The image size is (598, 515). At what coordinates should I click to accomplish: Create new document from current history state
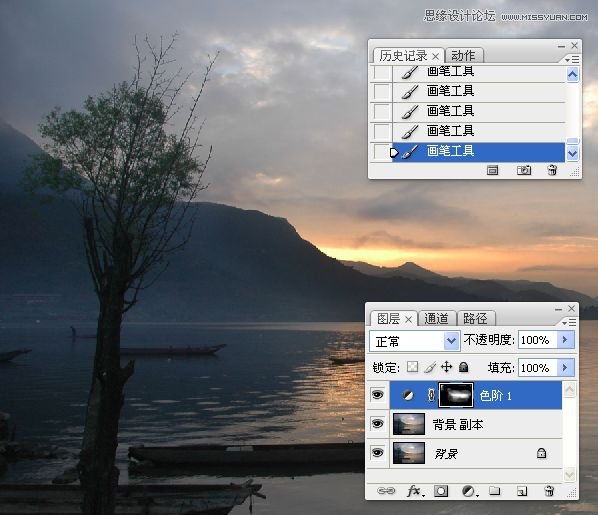(x=492, y=170)
